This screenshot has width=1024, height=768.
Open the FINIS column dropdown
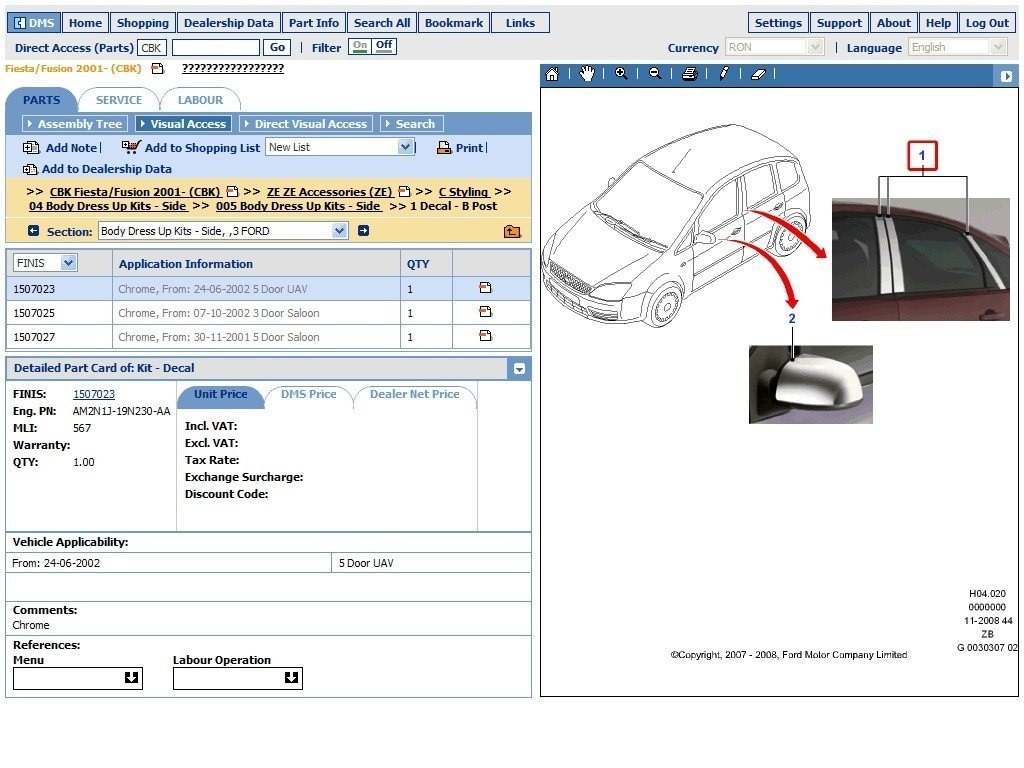coord(68,263)
